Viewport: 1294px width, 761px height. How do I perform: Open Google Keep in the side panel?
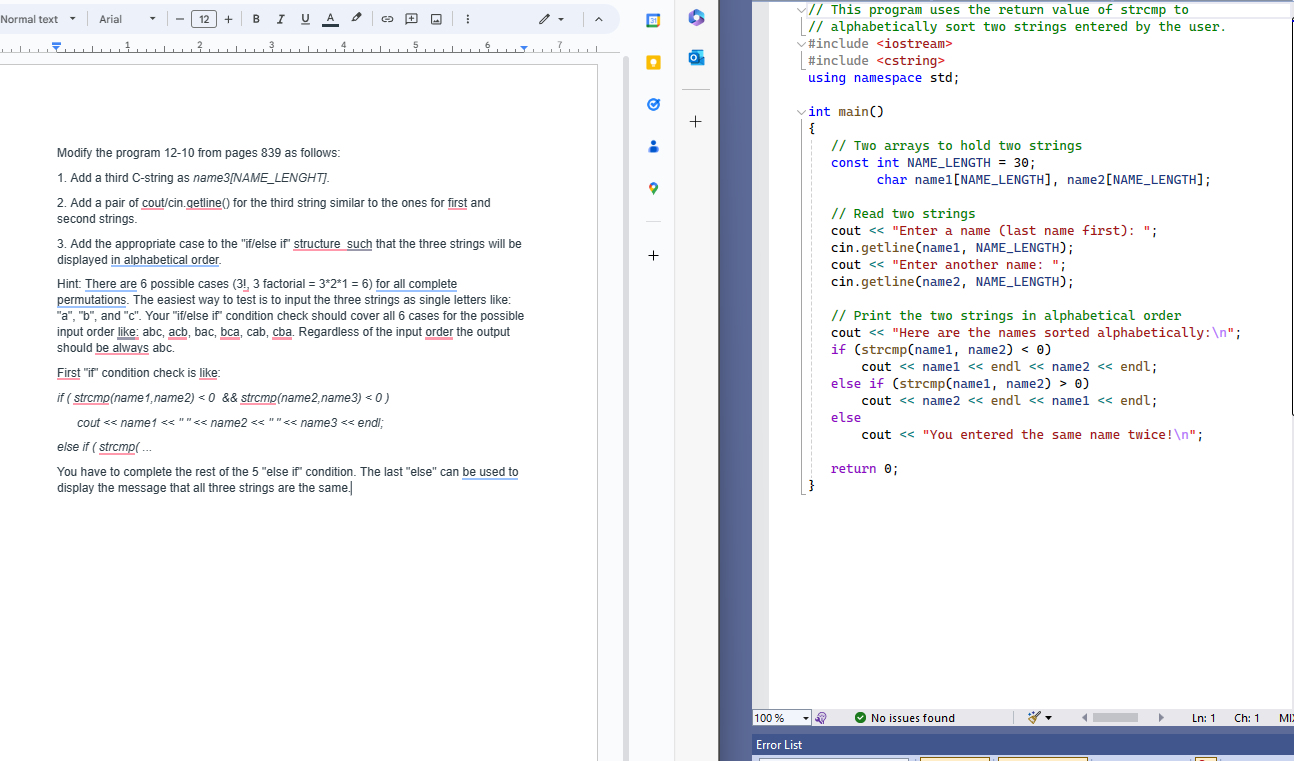click(x=653, y=63)
